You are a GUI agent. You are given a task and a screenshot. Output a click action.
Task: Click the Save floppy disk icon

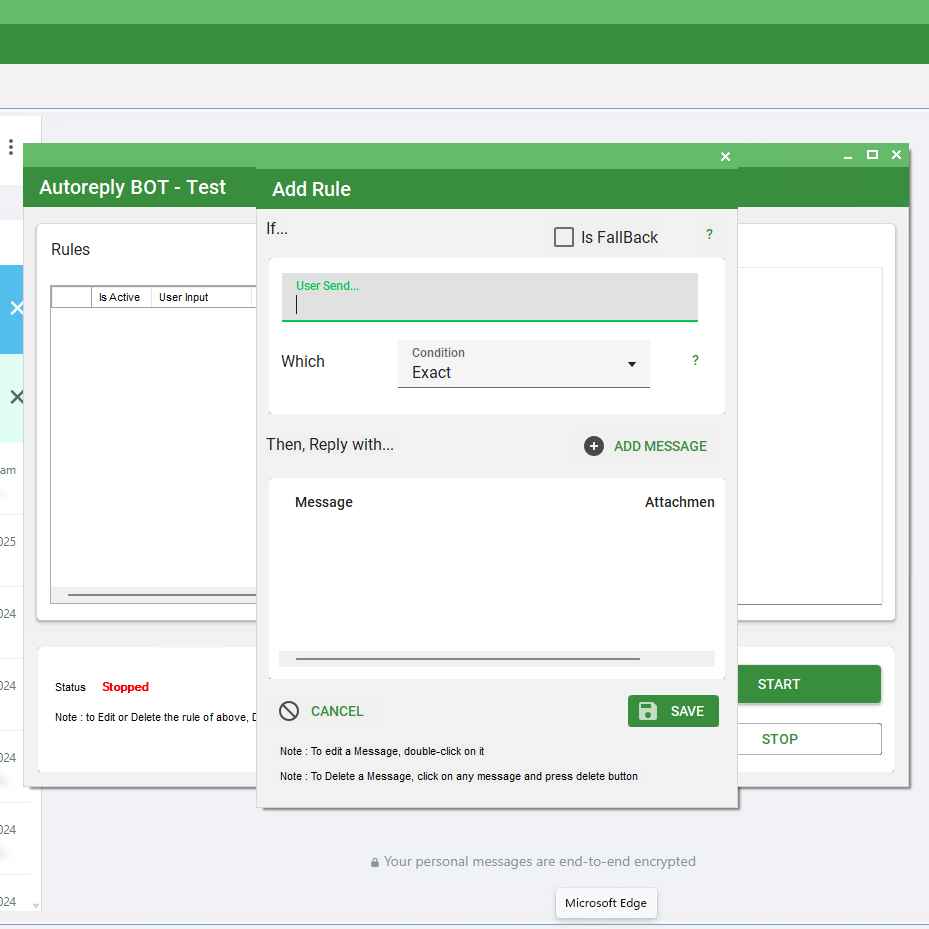click(647, 711)
